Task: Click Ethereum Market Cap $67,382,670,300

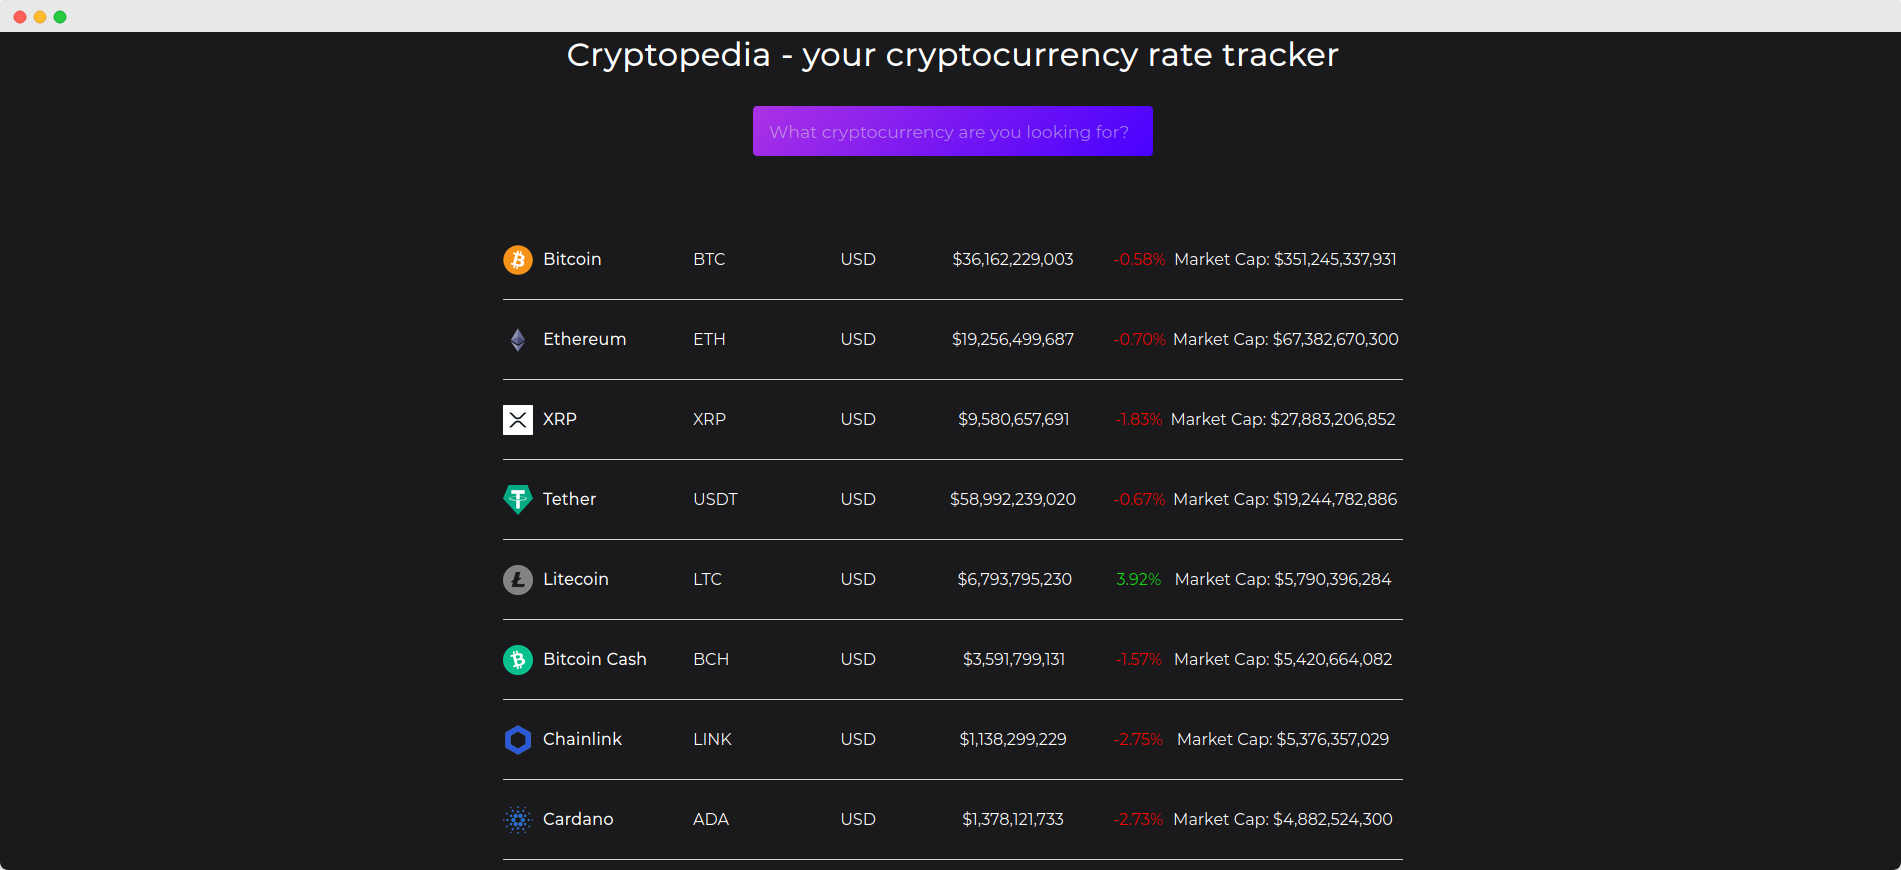Action: [1286, 339]
